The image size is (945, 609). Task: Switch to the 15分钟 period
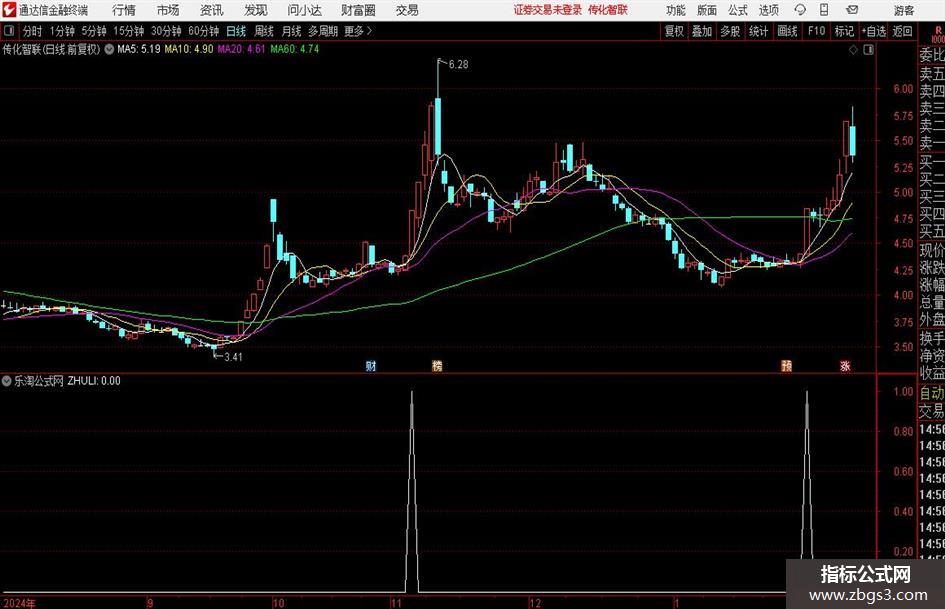[129, 31]
